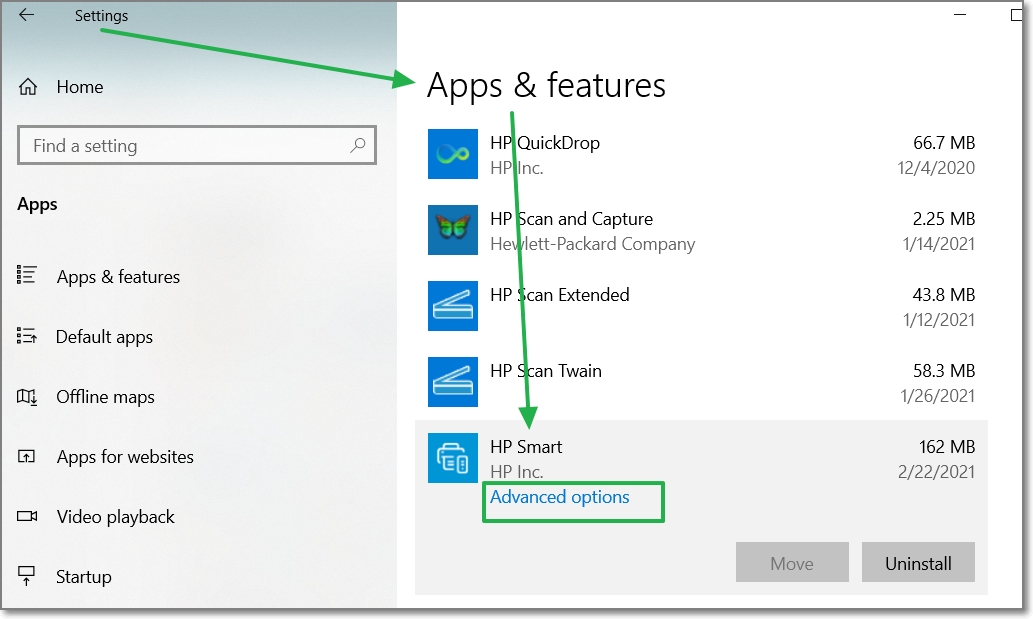Open Advanced options for HP Smart
Screen dimensions: 1033x619
click(x=559, y=497)
